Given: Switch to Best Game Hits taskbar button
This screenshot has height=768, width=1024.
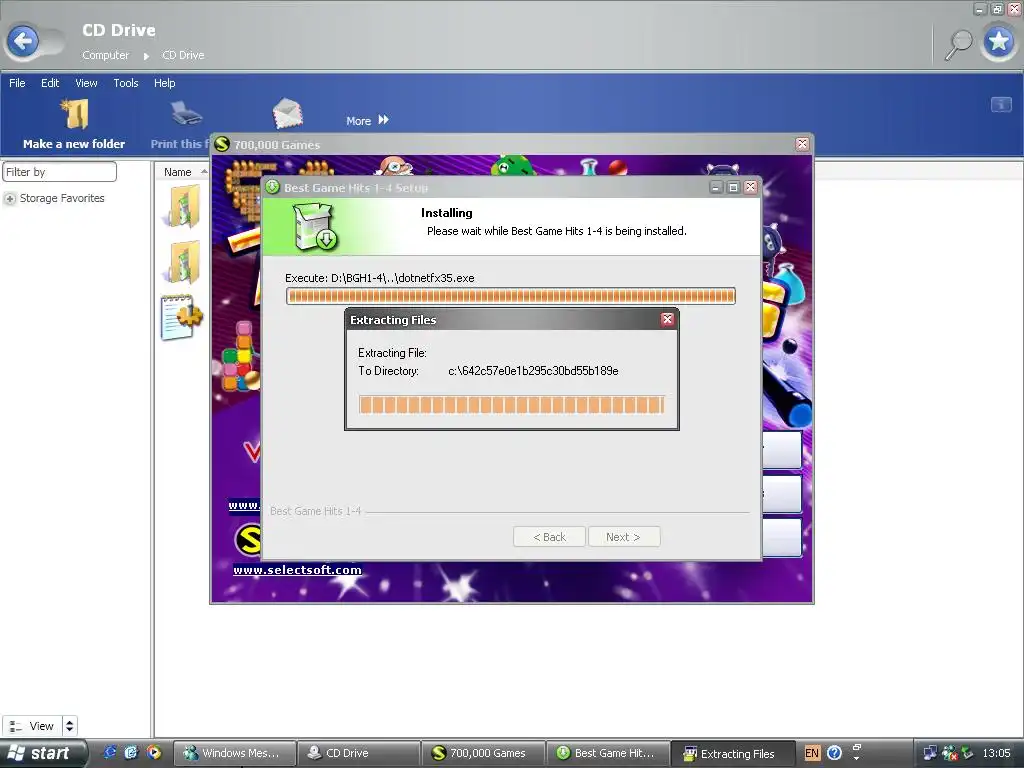Looking at the screenshot, I should click(x=607, y=753).
